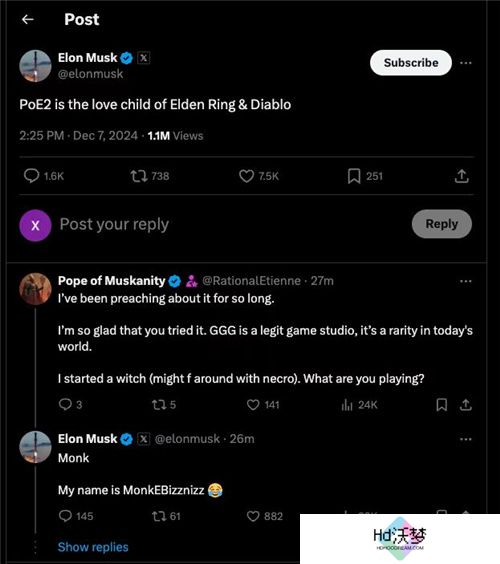This screenshot has height=564, width=500.
Task: Like Pope of Muskanity's reply with 141 likes
Action: pyautogui.click(x=253, y=405)
